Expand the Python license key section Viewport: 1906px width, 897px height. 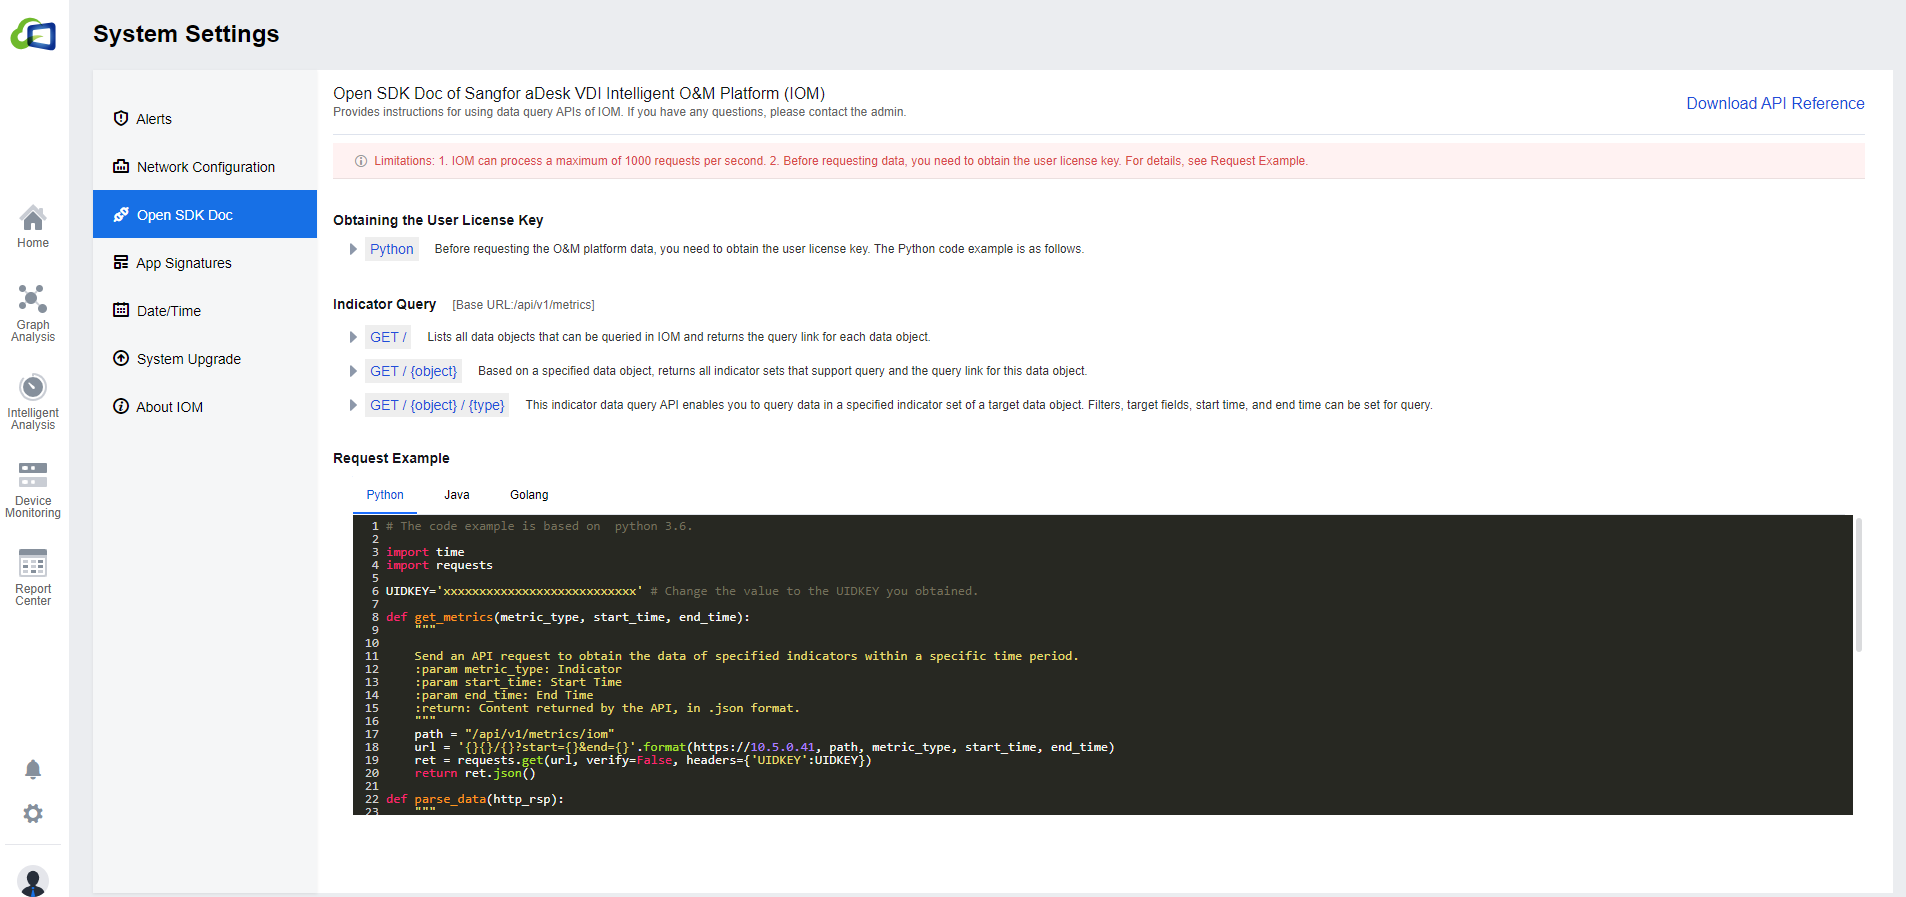(x=391, y=249)
